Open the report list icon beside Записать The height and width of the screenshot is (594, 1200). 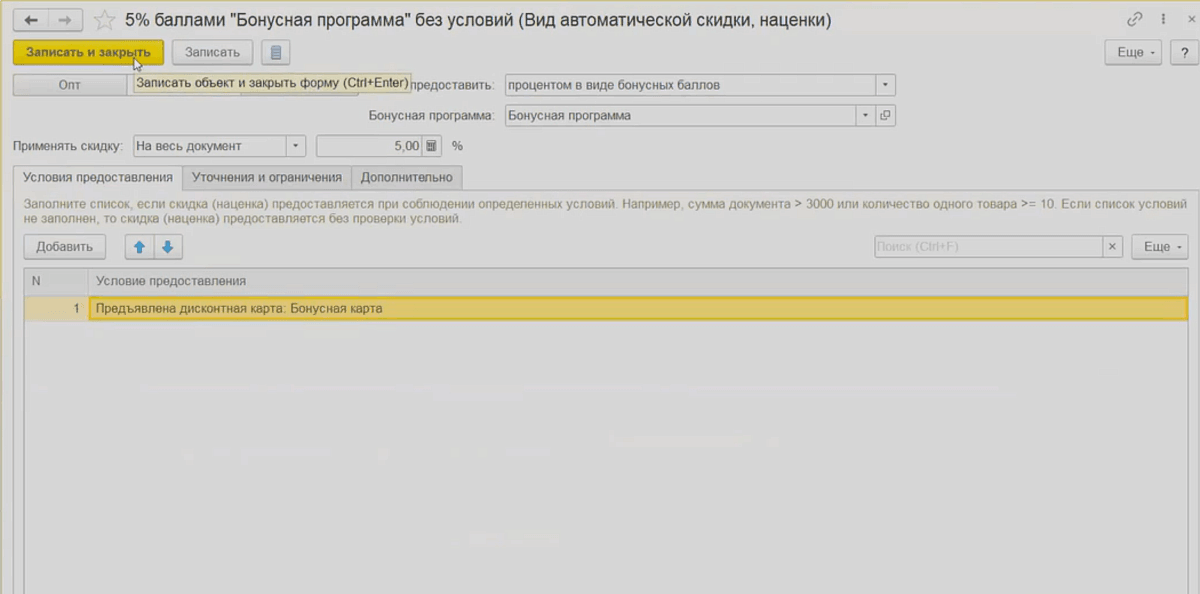(x=276, y=52)
